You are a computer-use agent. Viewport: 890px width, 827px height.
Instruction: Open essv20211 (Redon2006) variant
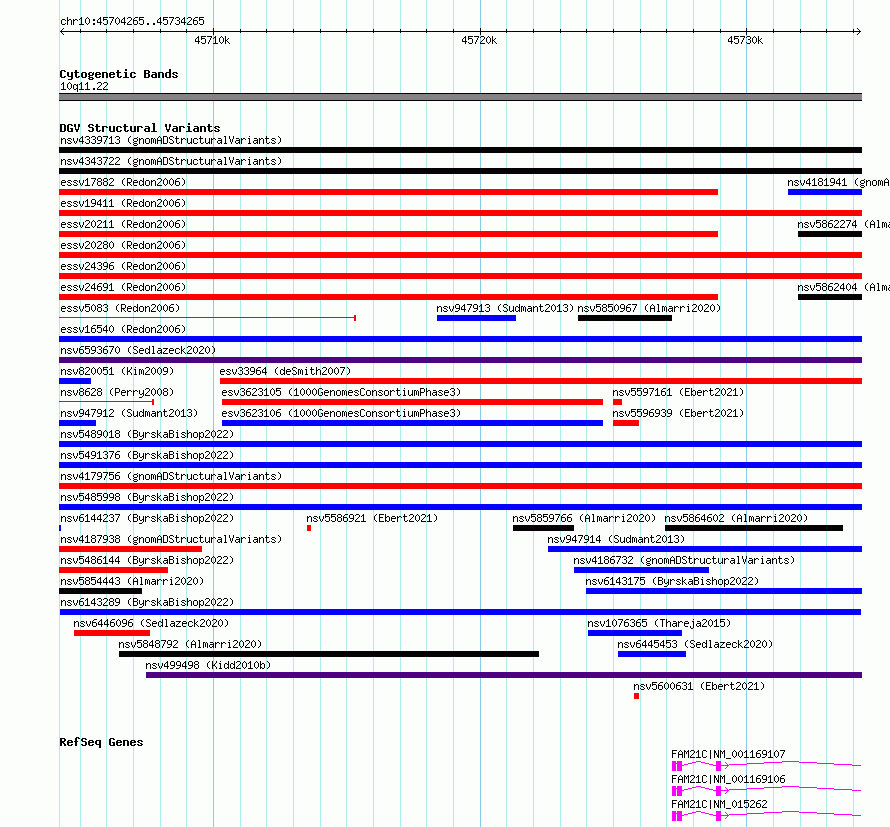(123, 224)
